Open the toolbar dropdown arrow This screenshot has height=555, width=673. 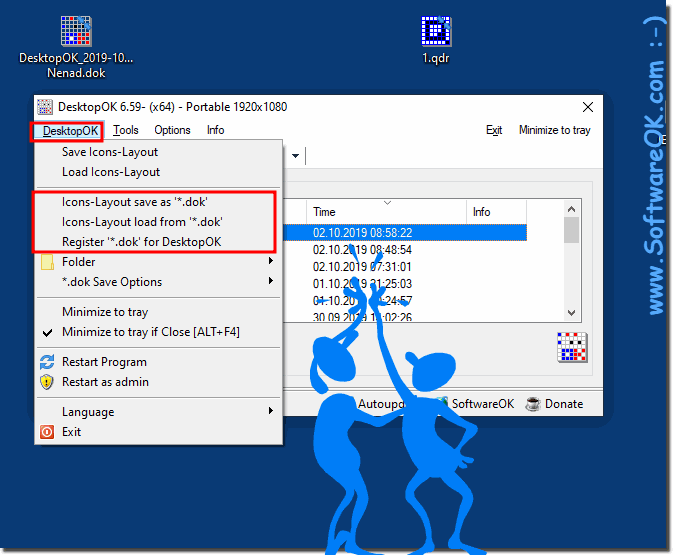pos(295,156)
